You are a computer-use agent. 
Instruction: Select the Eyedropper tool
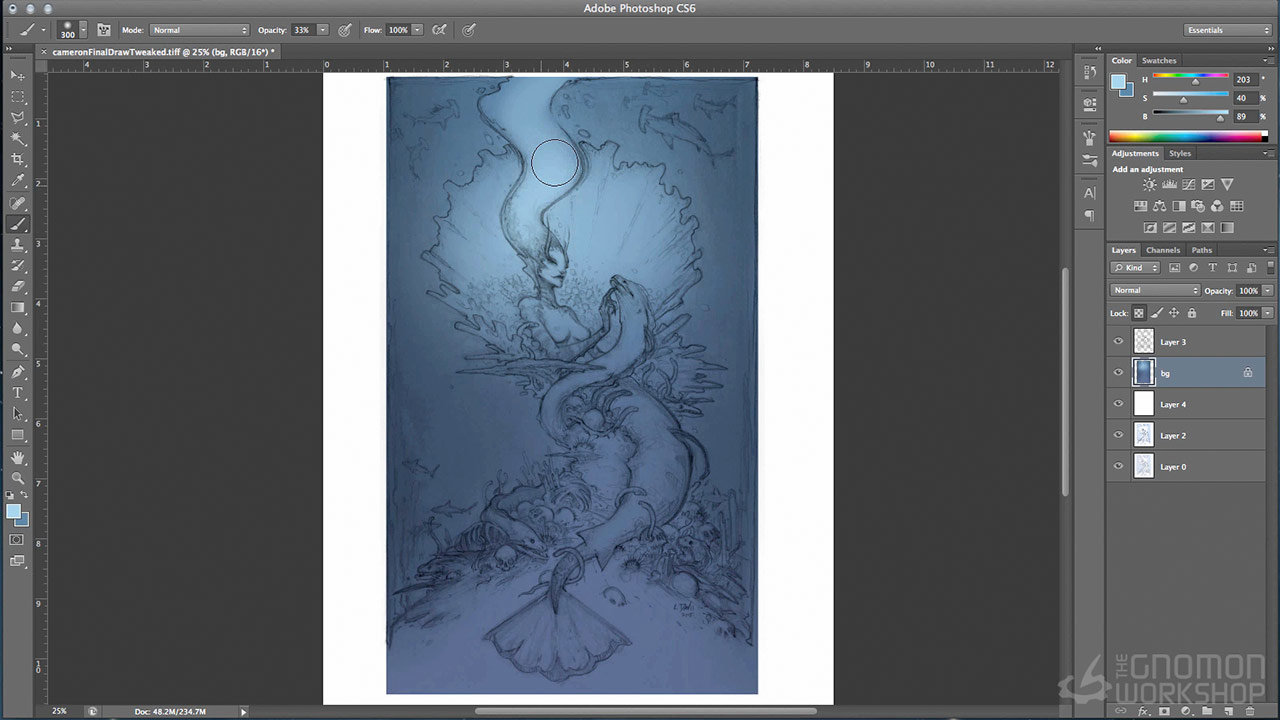[x=18, y=181]
